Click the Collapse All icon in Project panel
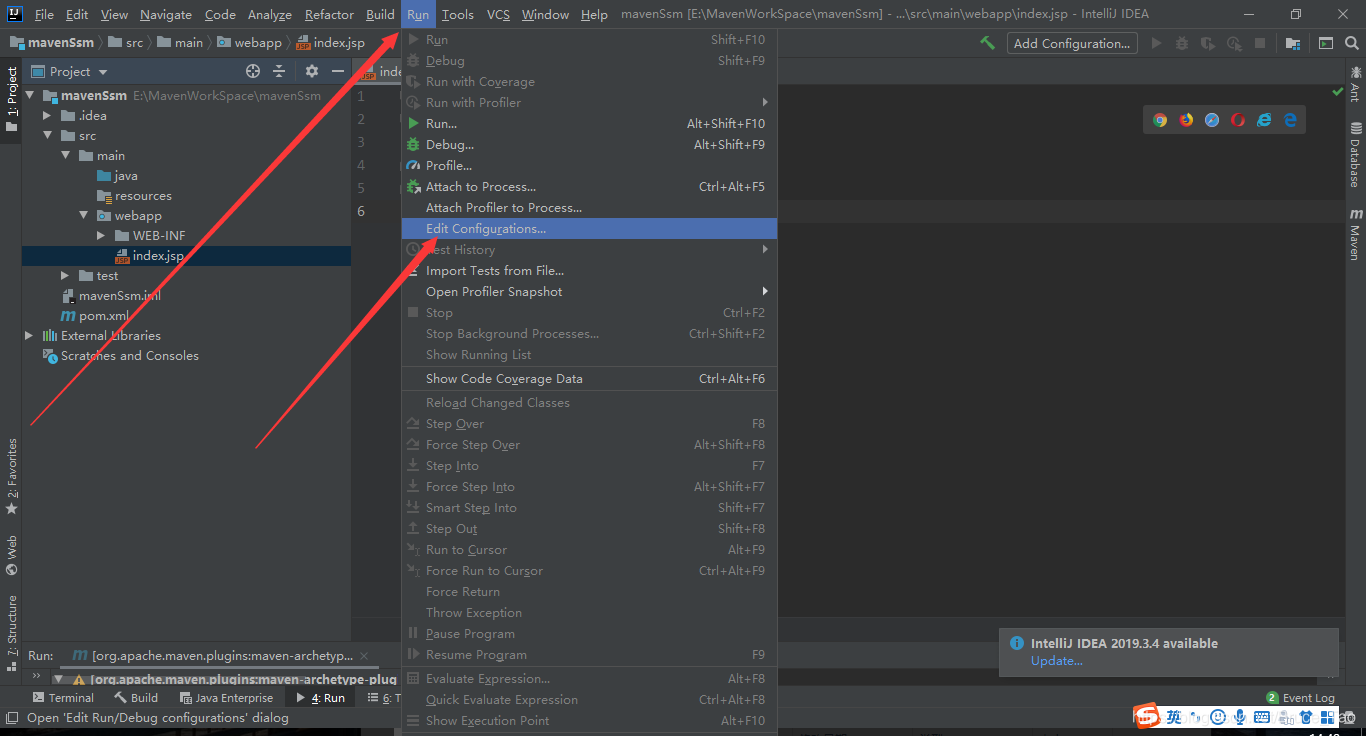The height and width of the screenshot is (736, 1366). tap(279, 71)
